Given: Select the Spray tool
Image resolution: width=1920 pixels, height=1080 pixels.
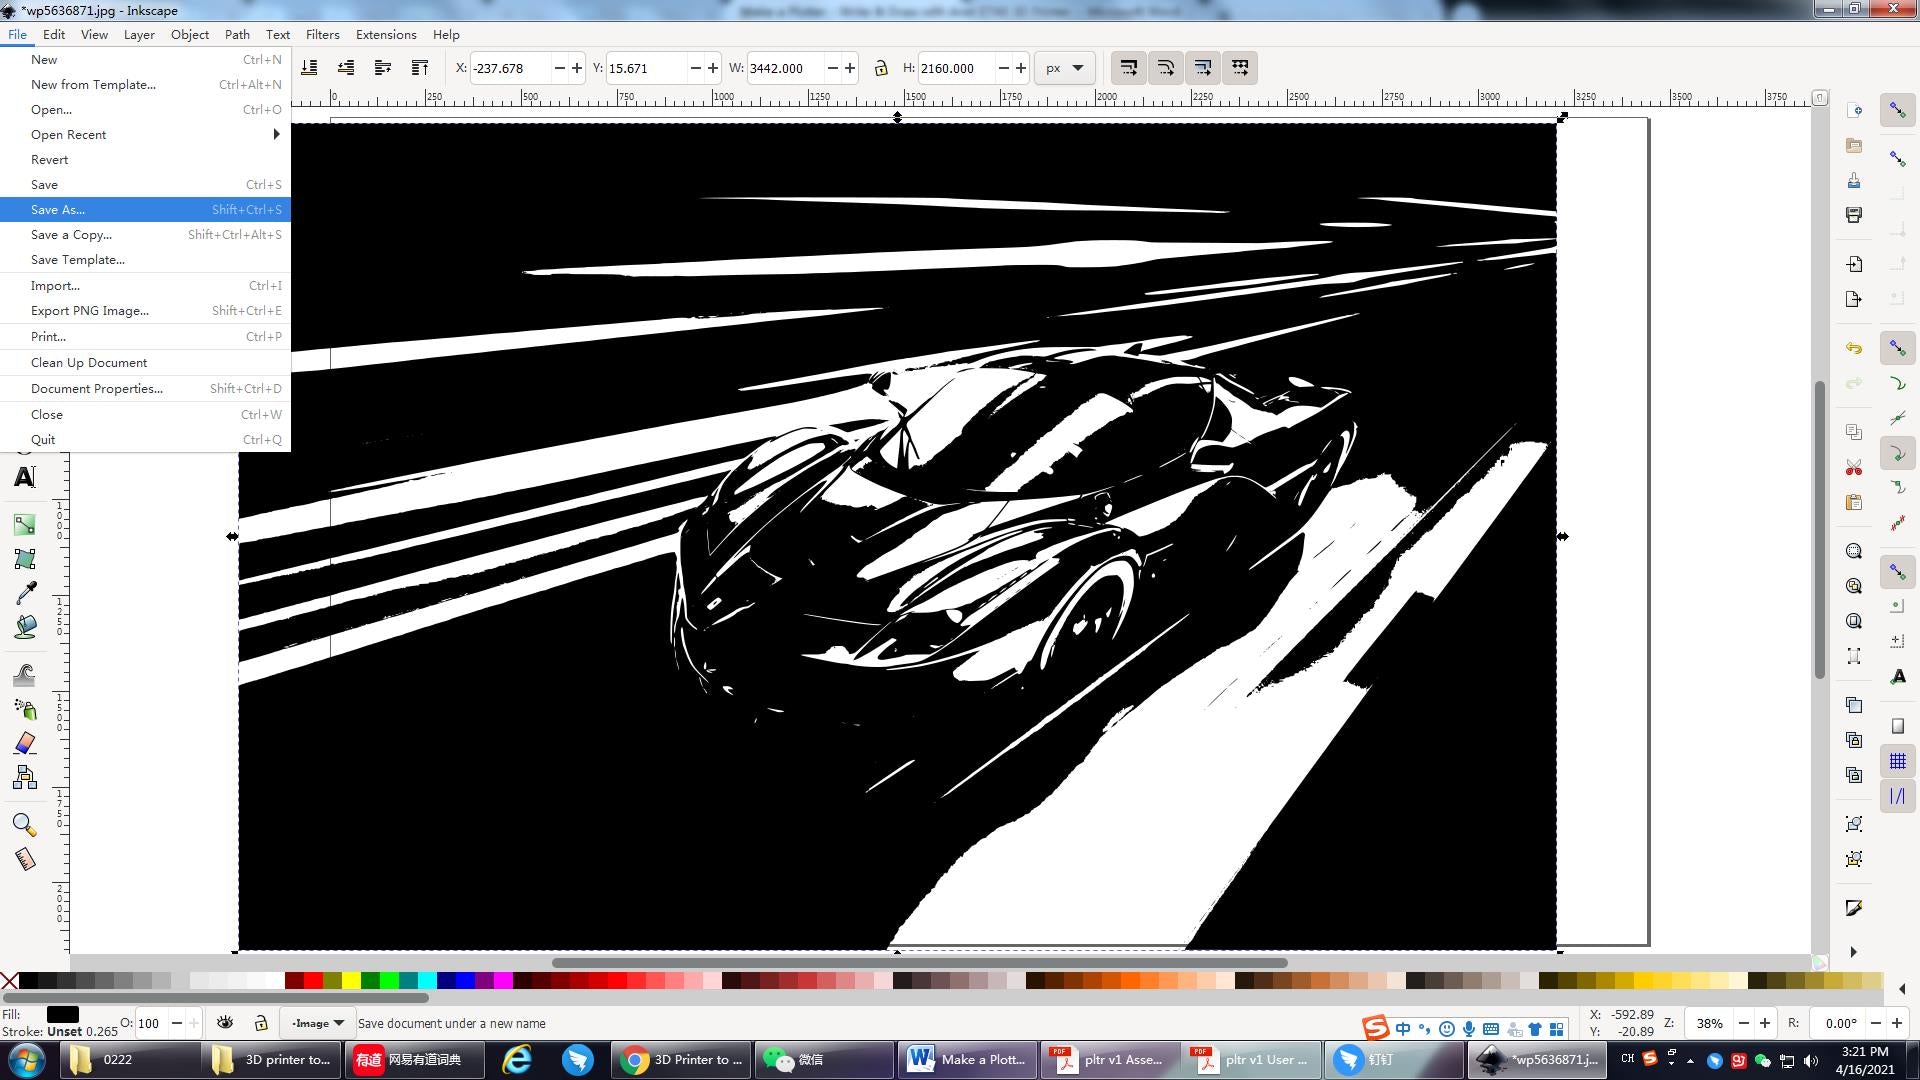Looking at the screenshot, I should 24,709.
